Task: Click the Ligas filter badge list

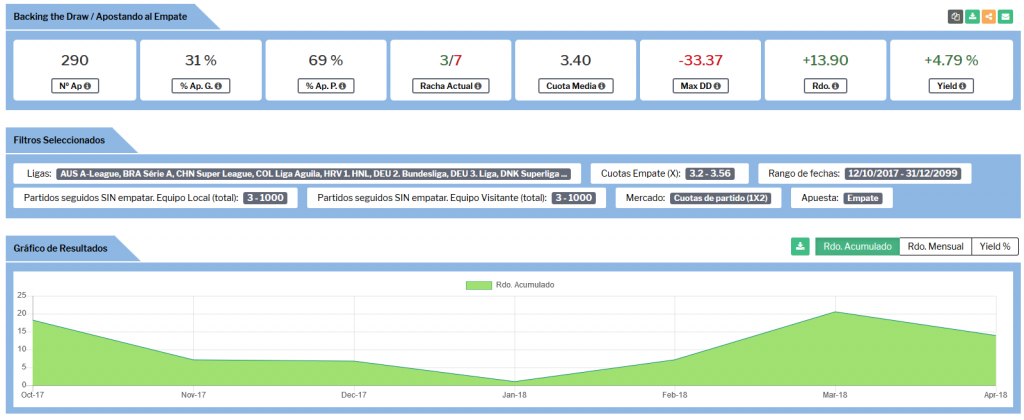Action: [x=313, y=173]
